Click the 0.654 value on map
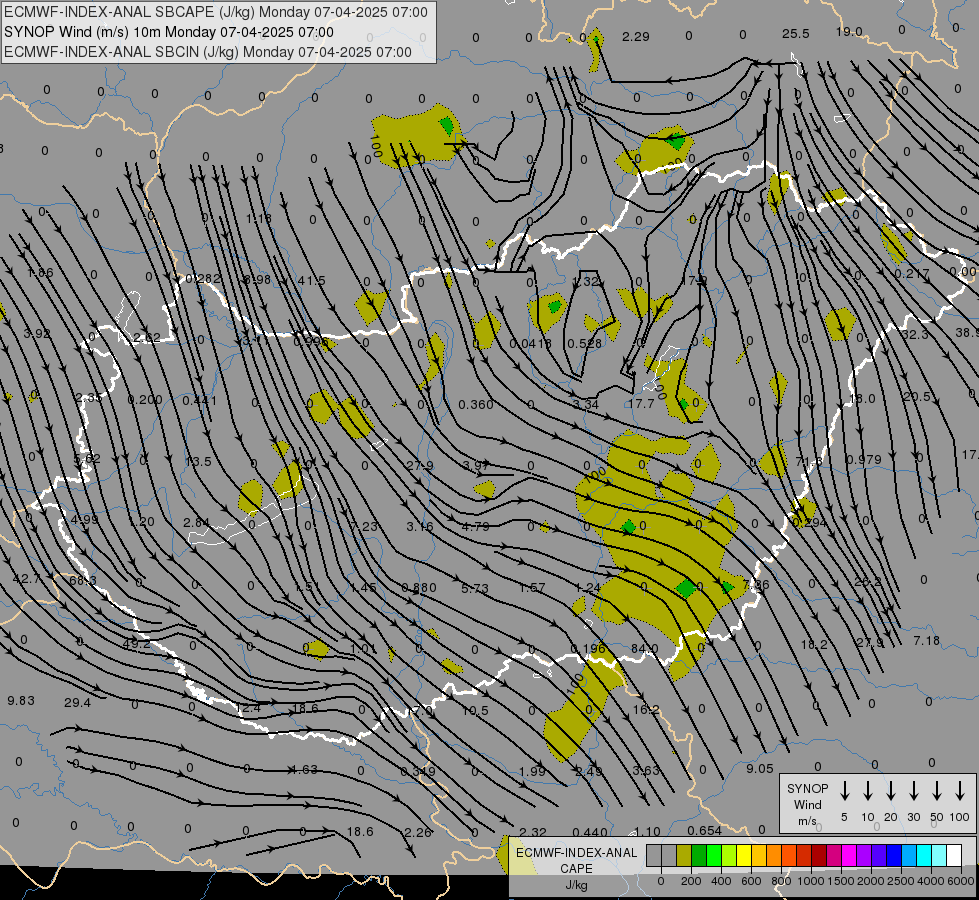Image resolution: width=979 pixels, height=900 pixels. pyautogui.click(x=704, y=831)
